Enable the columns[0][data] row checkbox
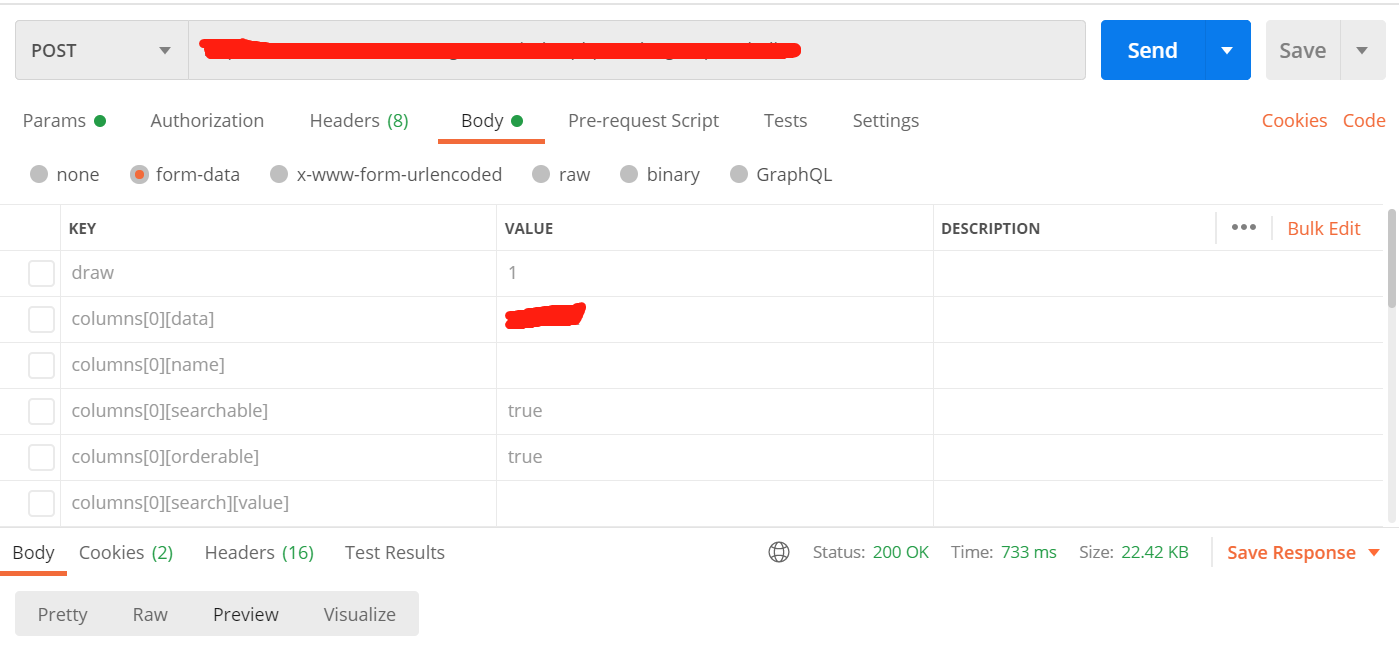 pyautogui.click(x=41, y=319)
